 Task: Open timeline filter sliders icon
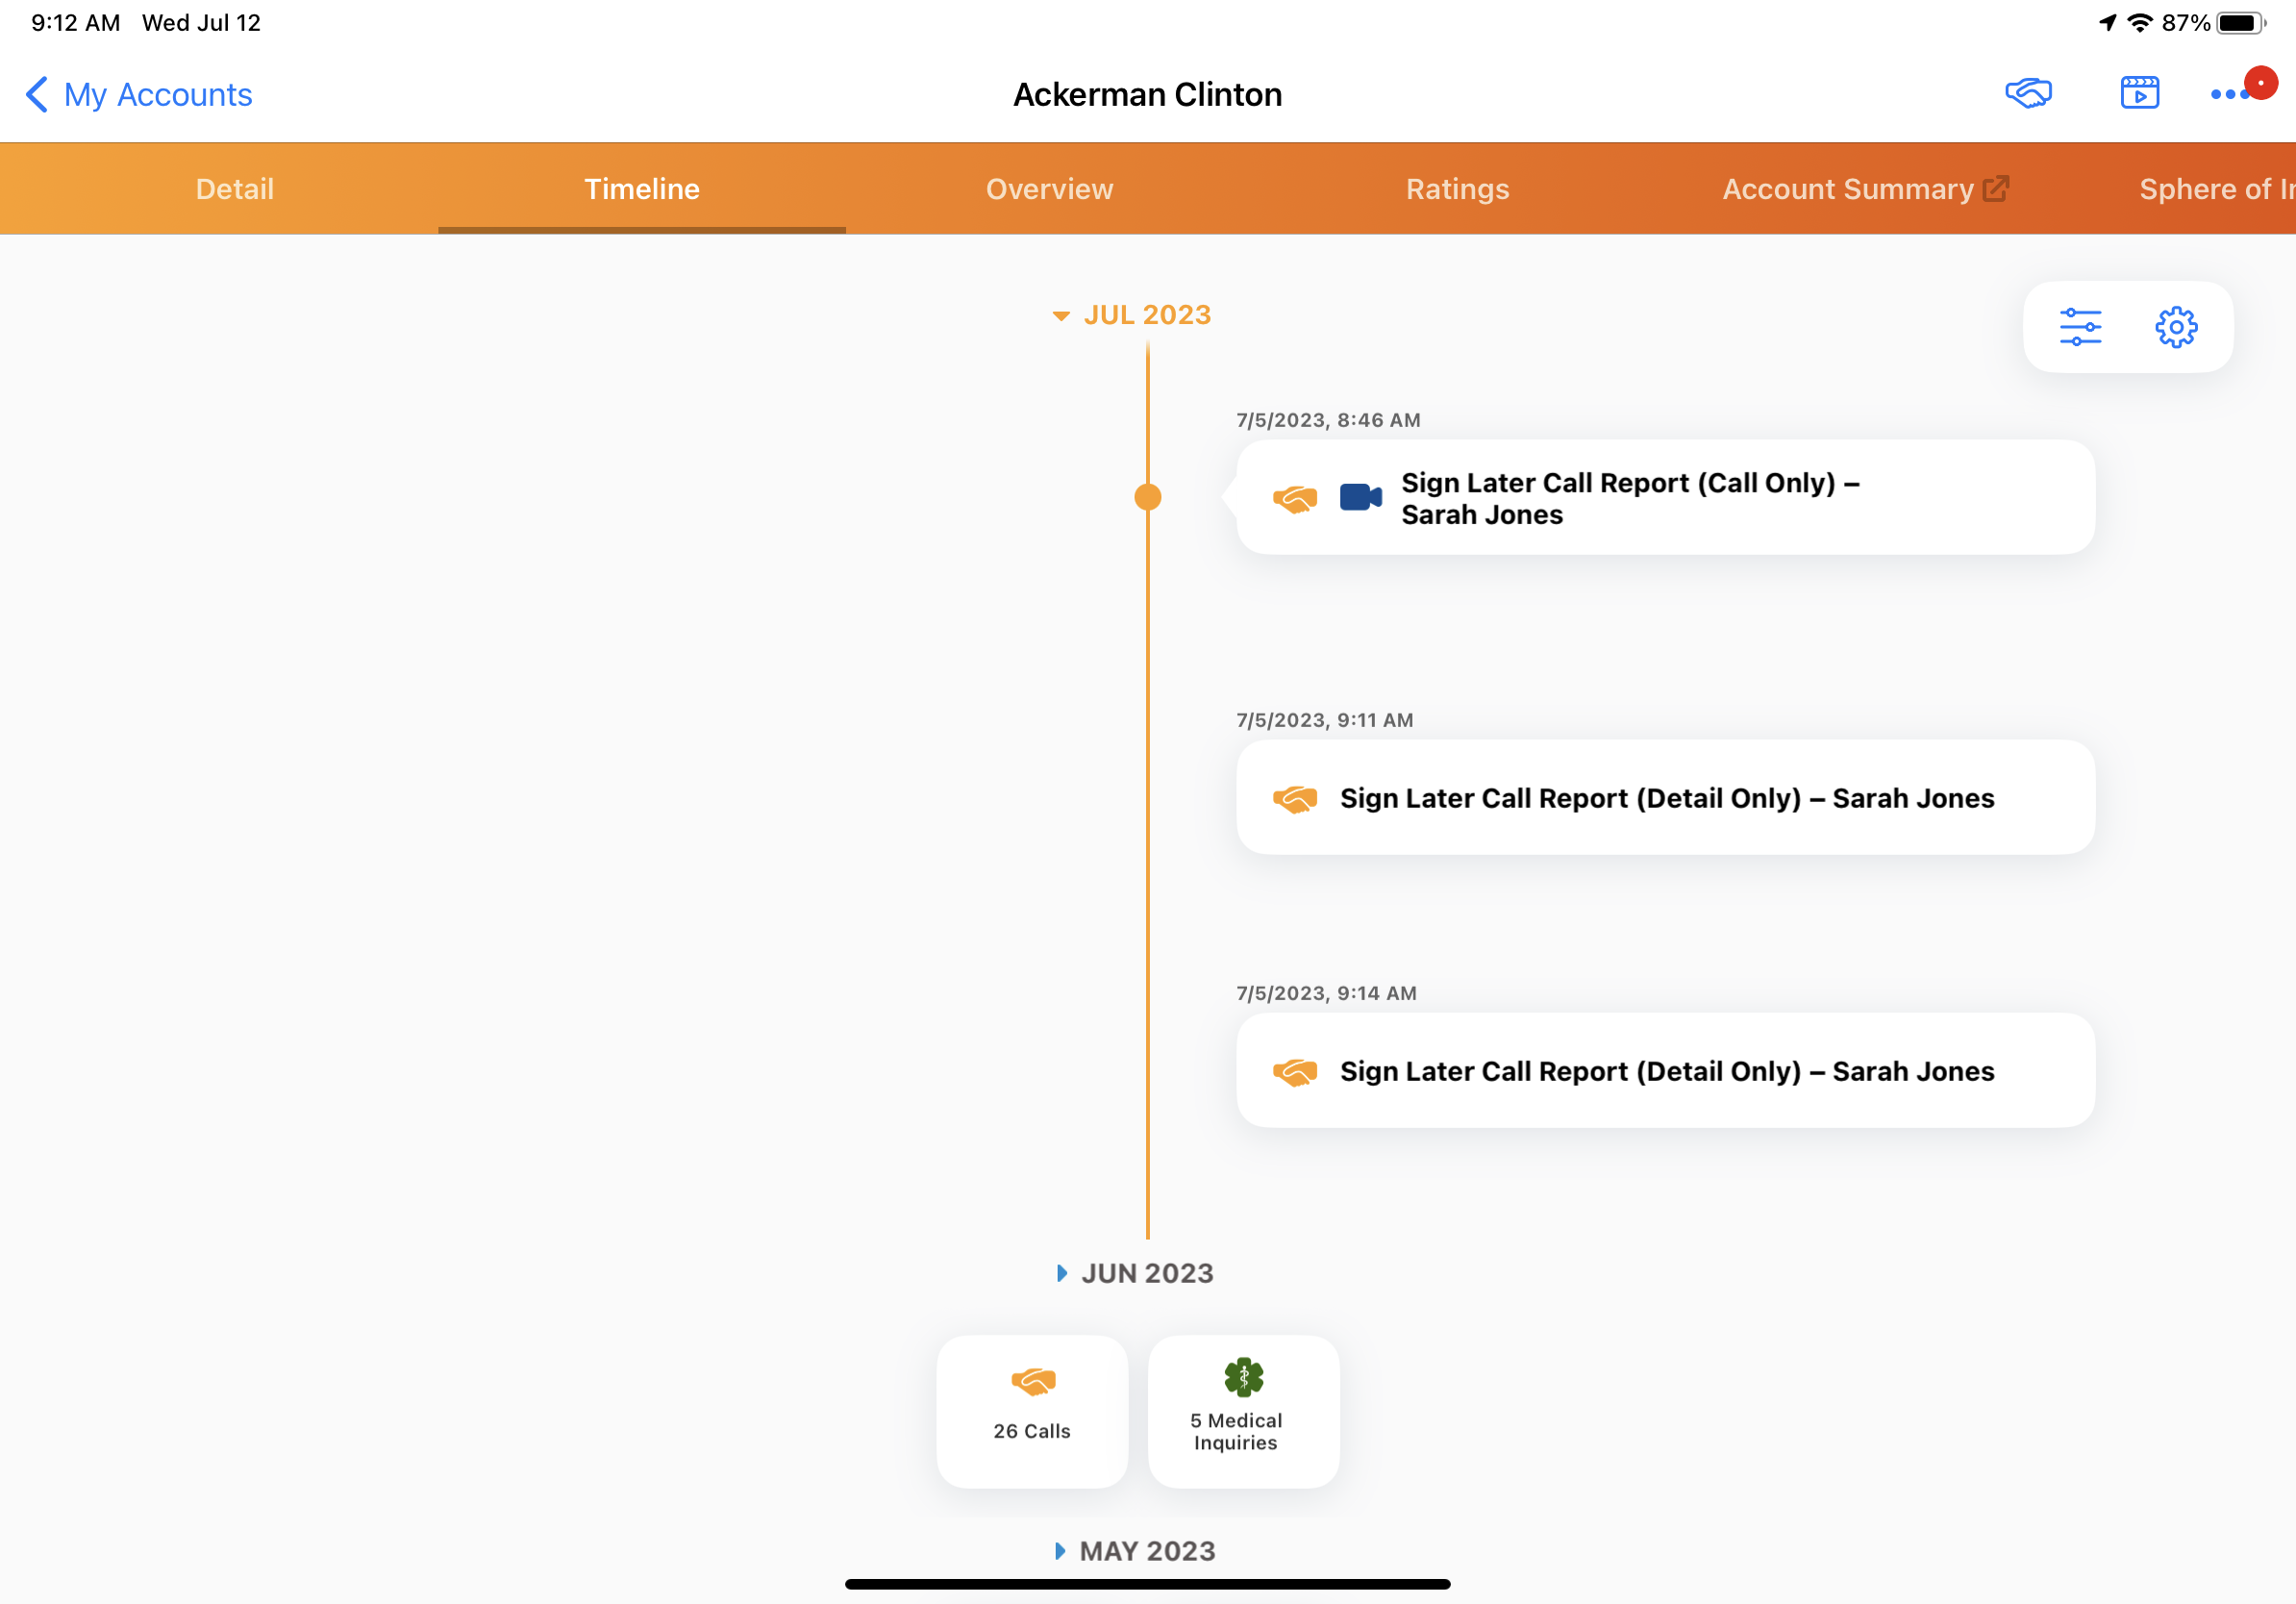click(2080, 327)
